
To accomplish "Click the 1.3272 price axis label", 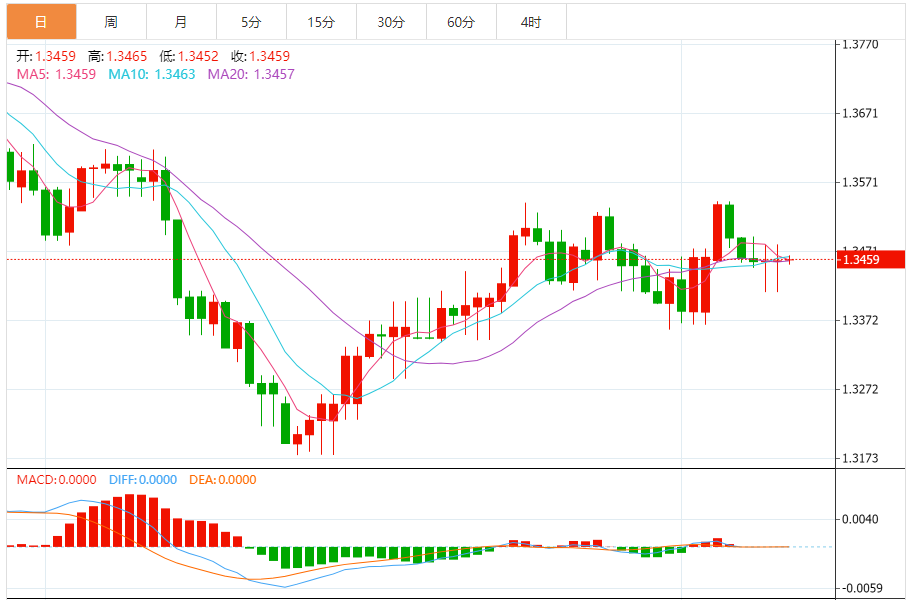I will tap(860, 389).
